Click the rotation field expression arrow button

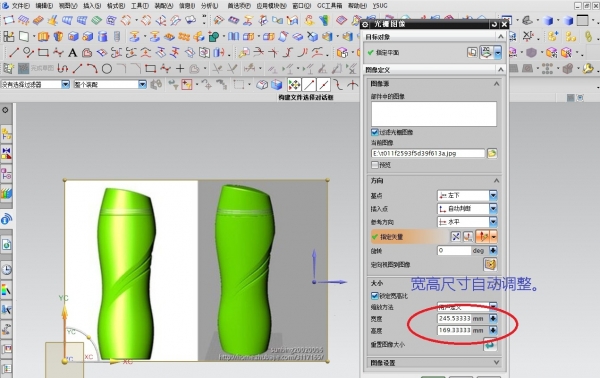(493, 251)
